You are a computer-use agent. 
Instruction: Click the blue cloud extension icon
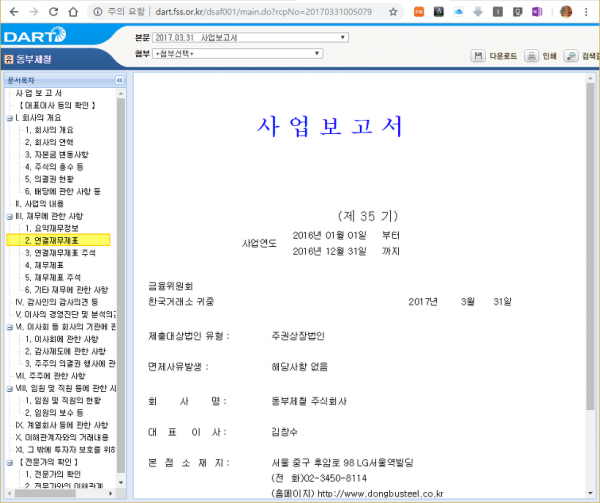[x=458, y=12]
